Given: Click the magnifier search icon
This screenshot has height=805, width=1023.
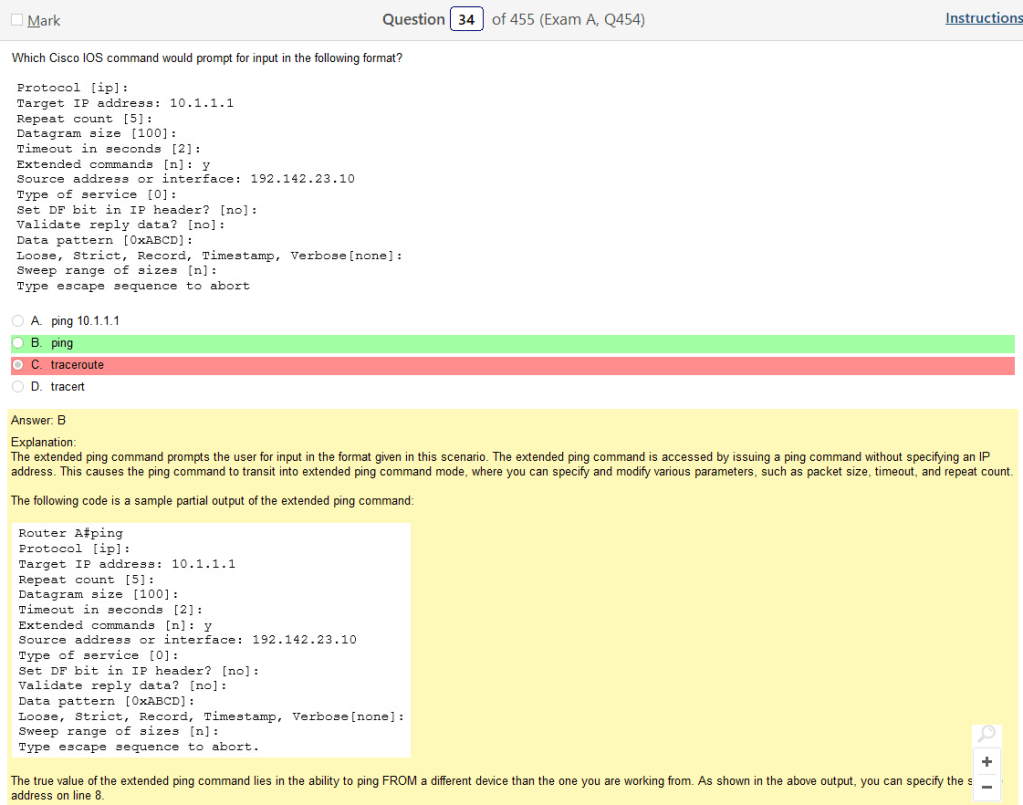Looking at the screenshot, I should click(986, 736).
